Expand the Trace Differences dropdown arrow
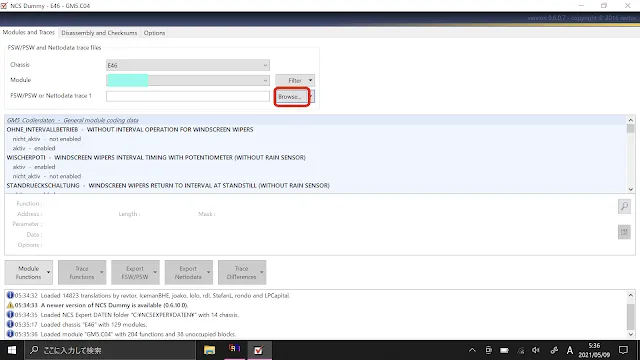The height and width of the screenshot is (360, 640). pyautogui.click(x=262, y=272)
